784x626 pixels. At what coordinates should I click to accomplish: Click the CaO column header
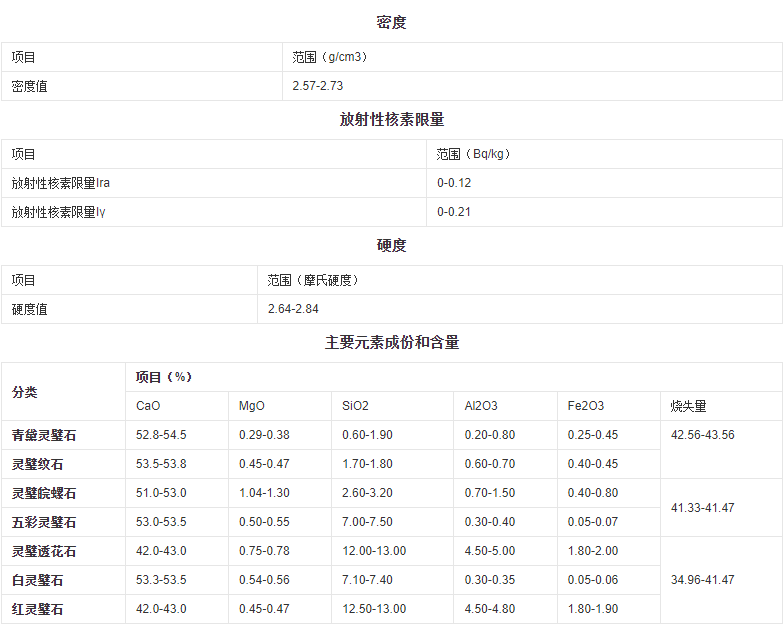click(x=148, y=406)
